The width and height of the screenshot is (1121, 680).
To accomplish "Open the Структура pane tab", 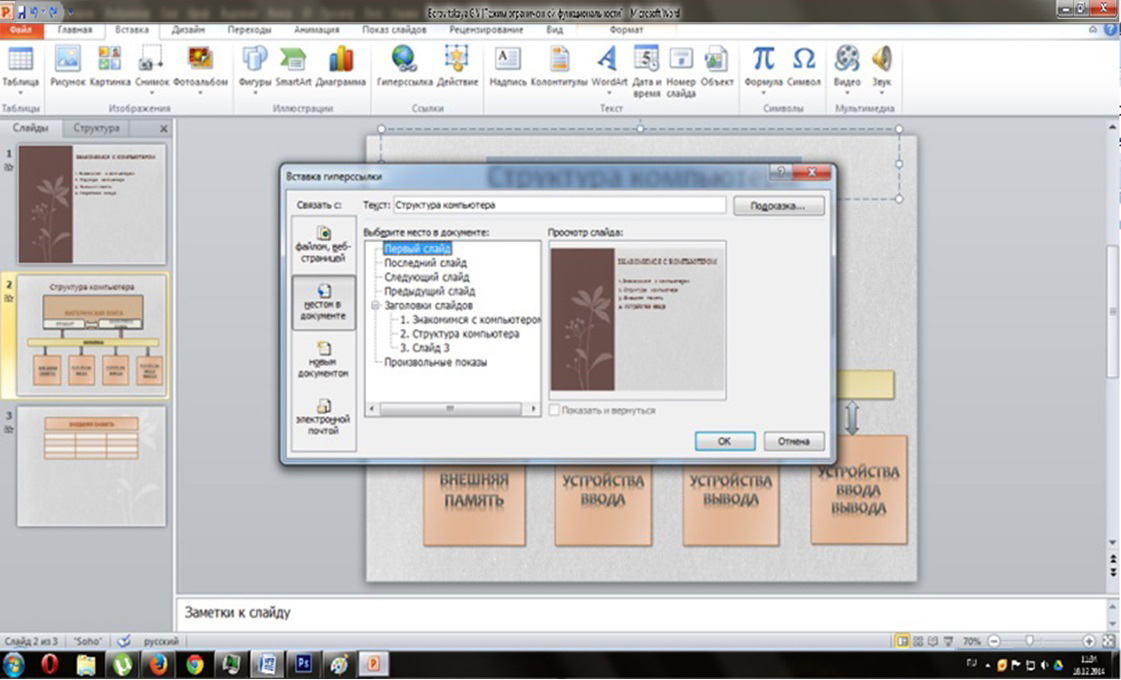I will 96,128.
